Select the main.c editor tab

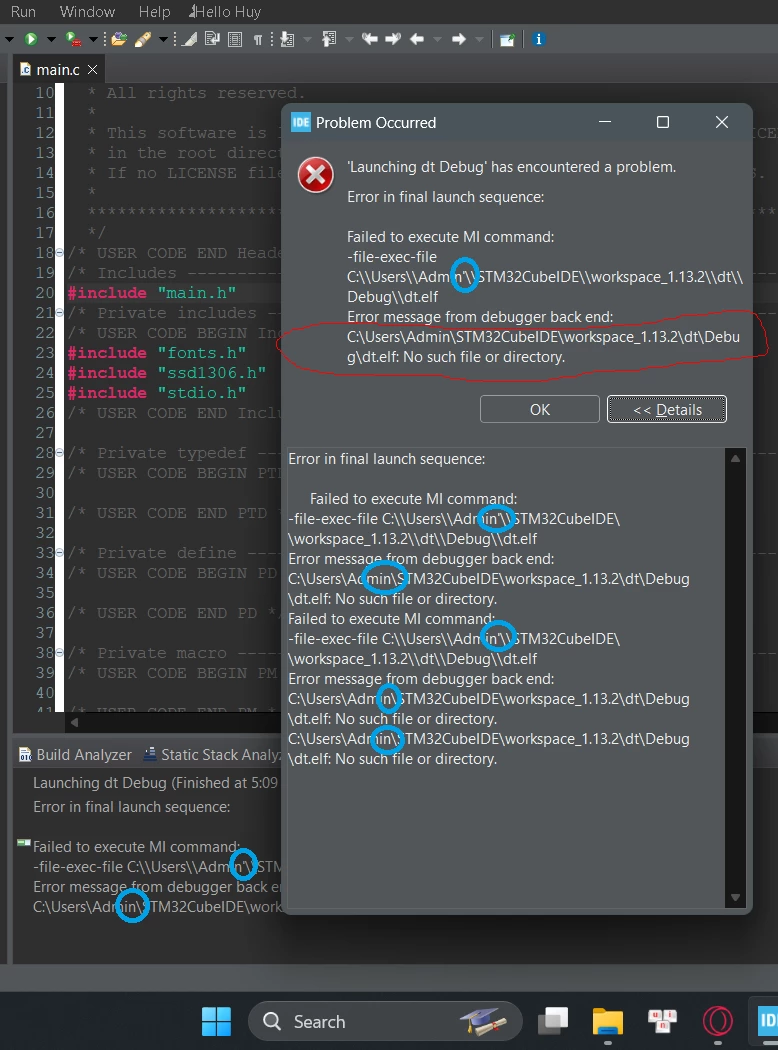58,70
